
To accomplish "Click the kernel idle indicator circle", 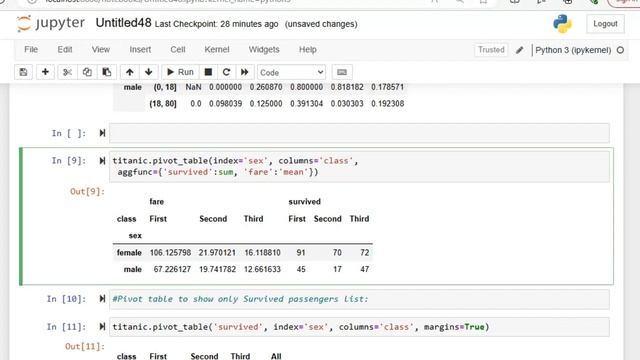I will 620,50.
